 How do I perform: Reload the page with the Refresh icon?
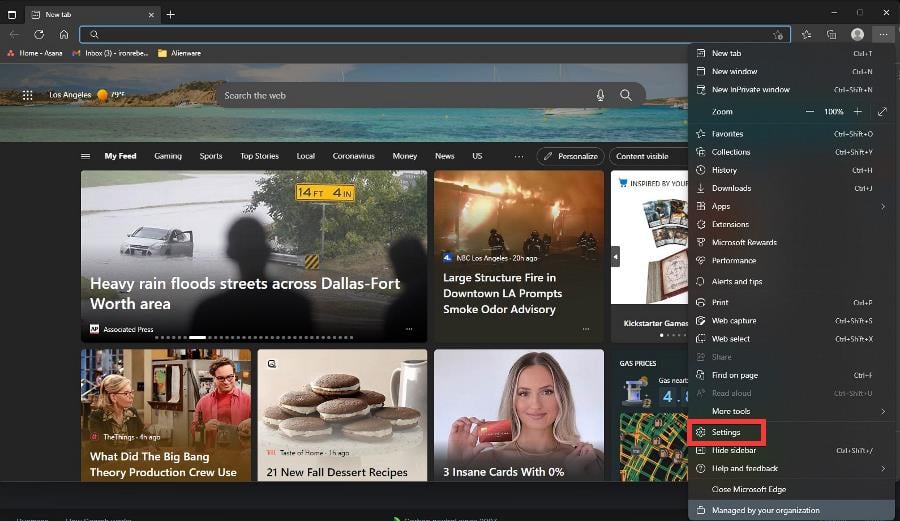(x=39, y=34)
